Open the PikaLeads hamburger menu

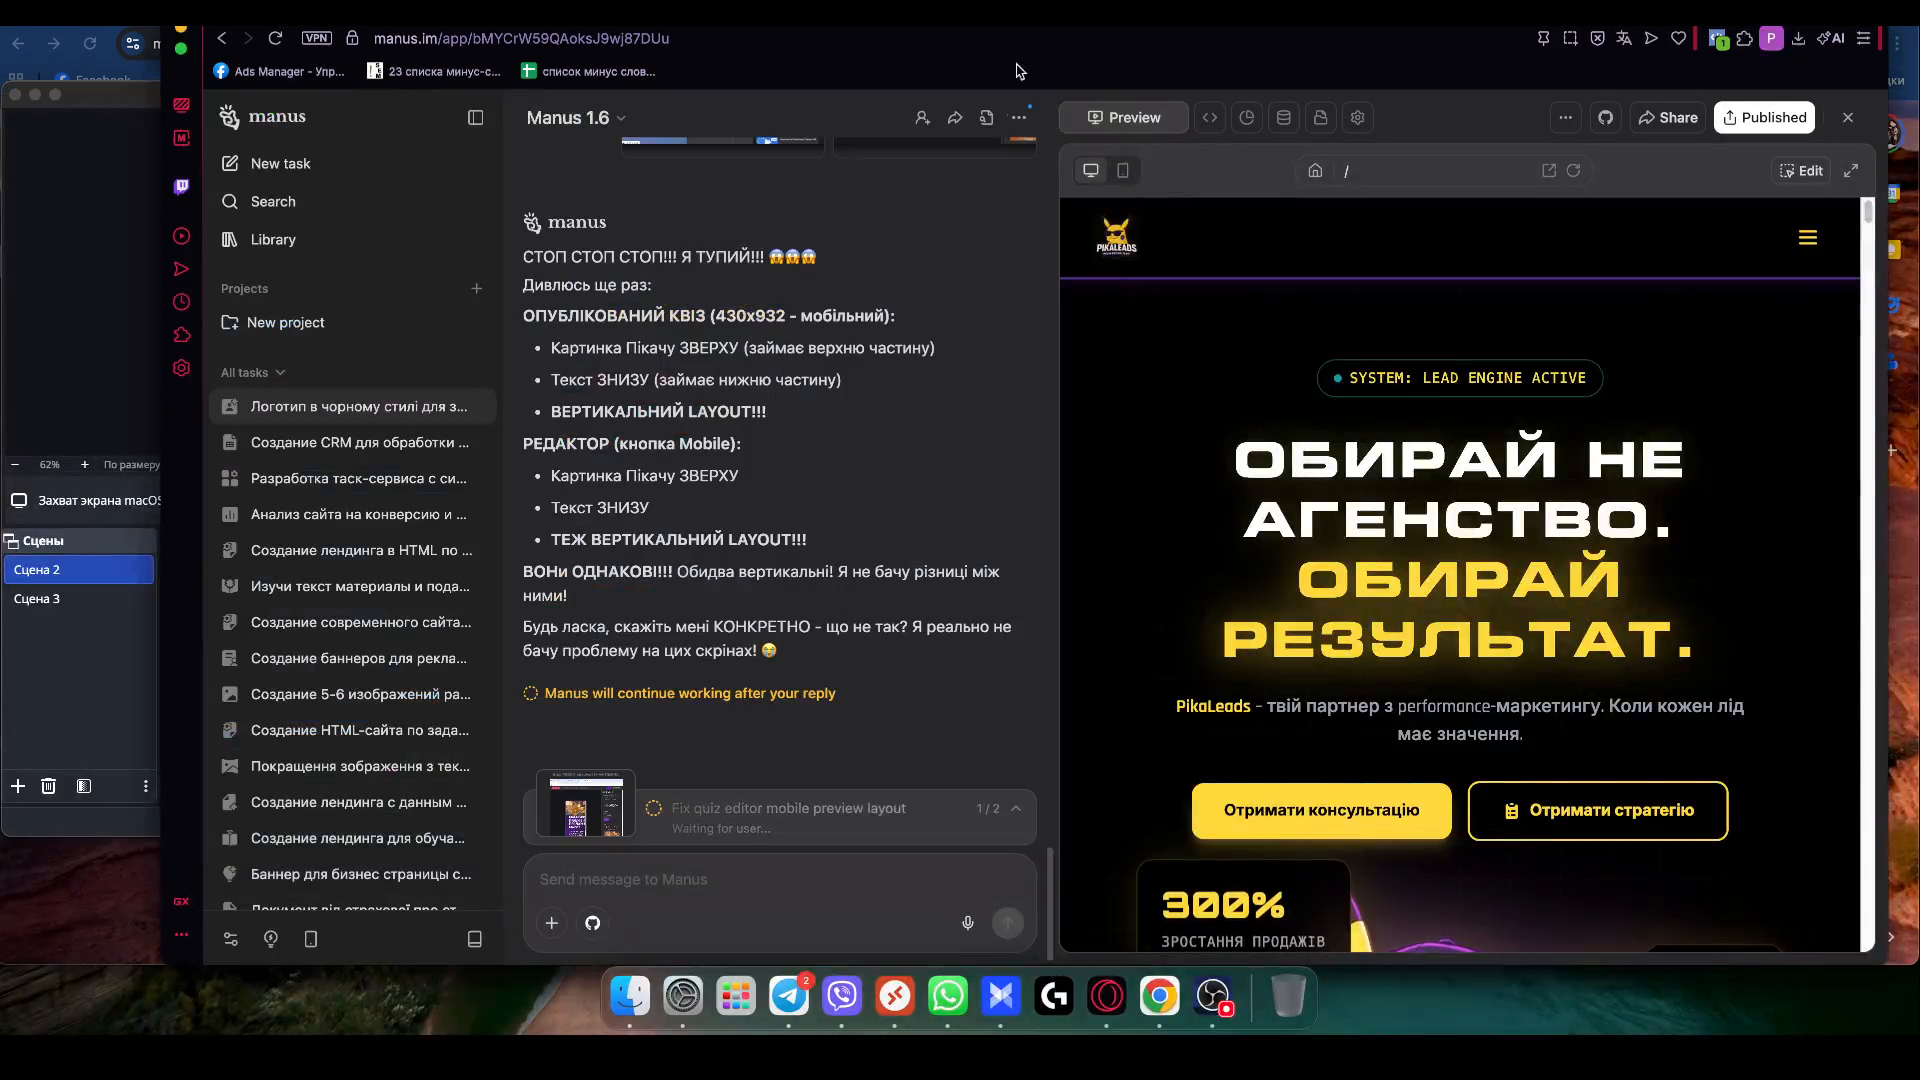[1808, 237]
